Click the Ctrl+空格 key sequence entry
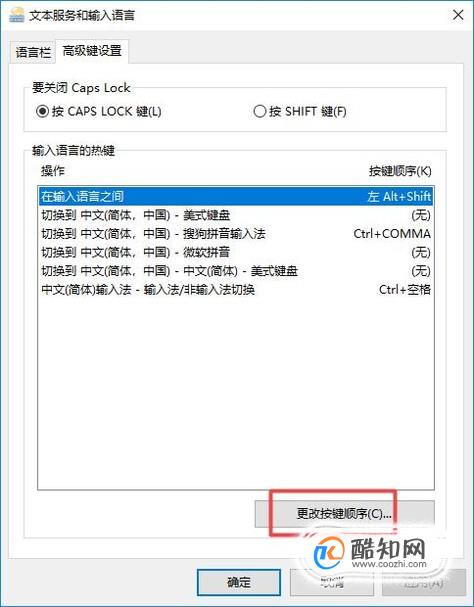This screenshot has width=474, height=607. (x=405, y=289)
